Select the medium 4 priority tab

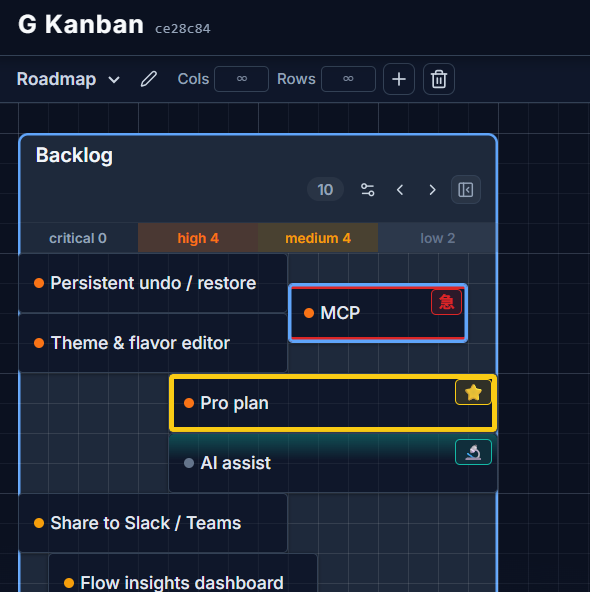tap(318, 238)
